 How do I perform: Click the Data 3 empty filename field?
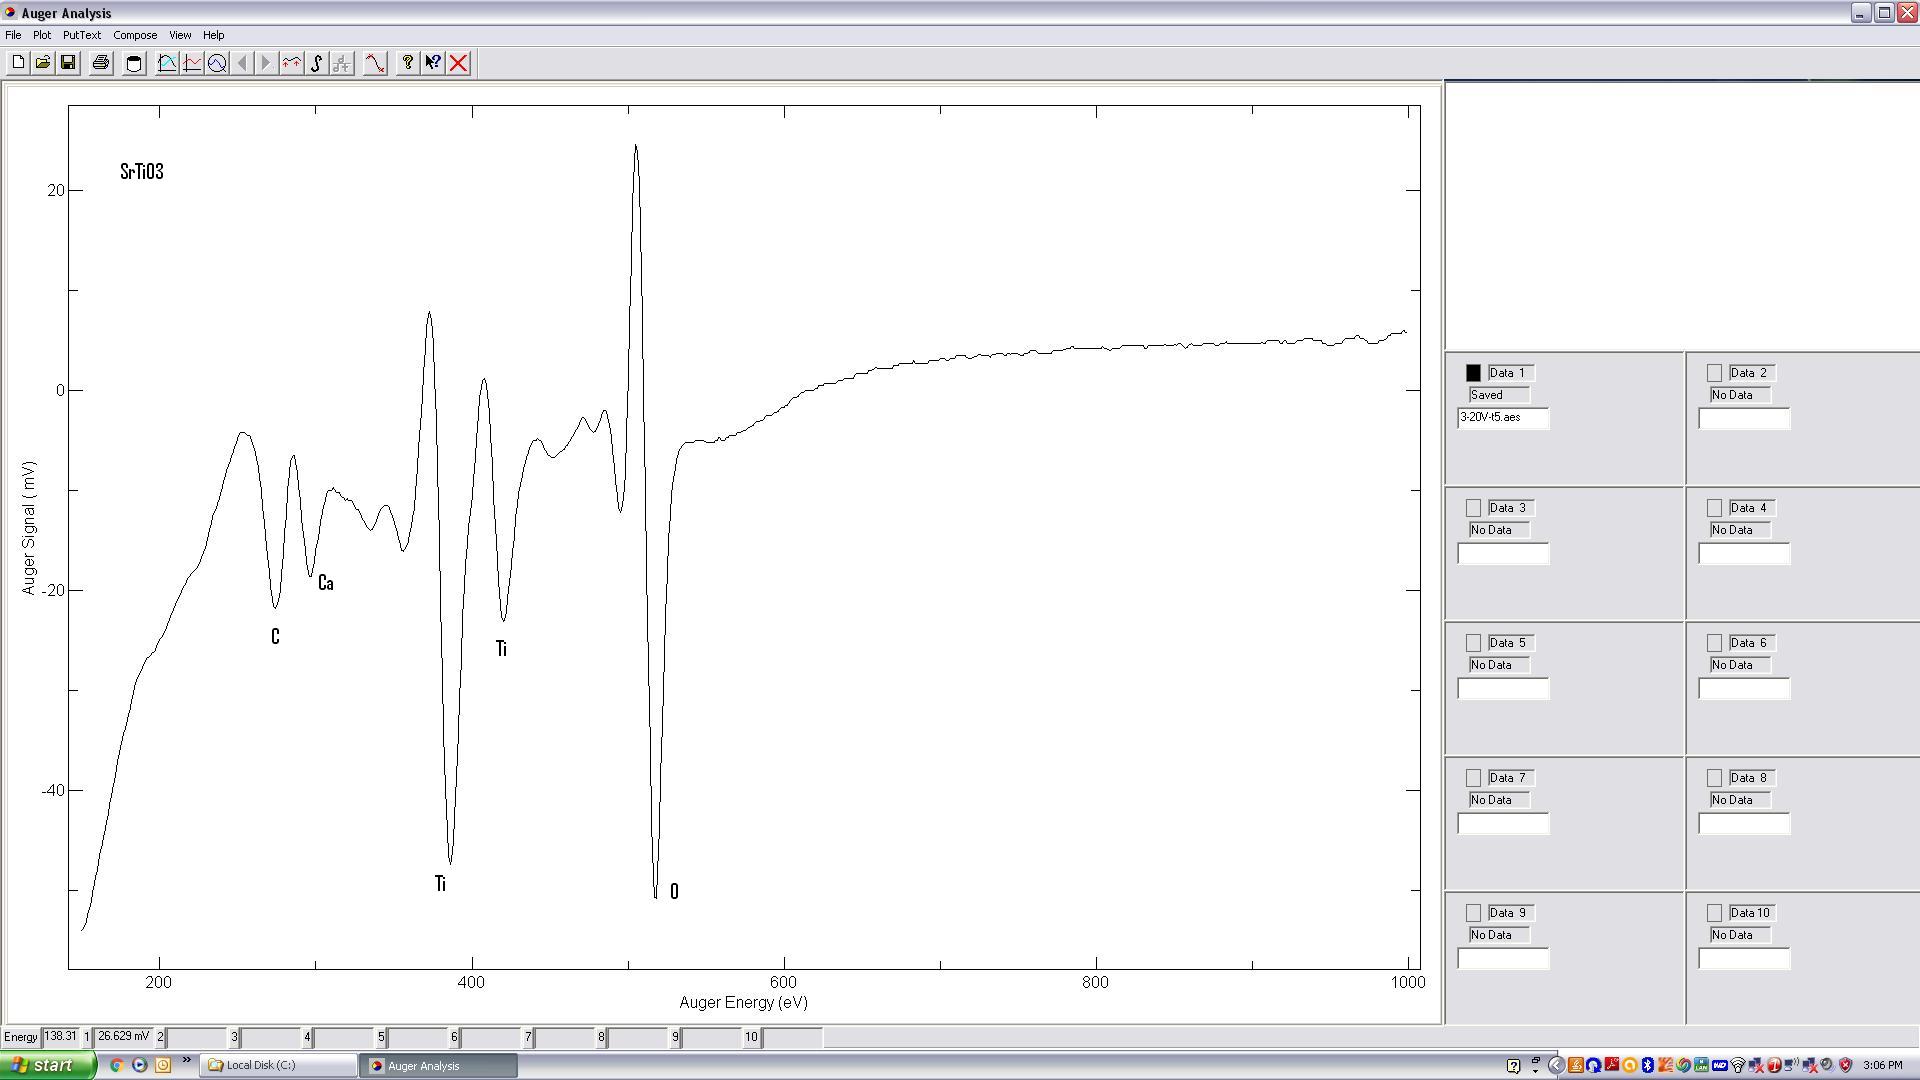click(x=1503, y=554)
